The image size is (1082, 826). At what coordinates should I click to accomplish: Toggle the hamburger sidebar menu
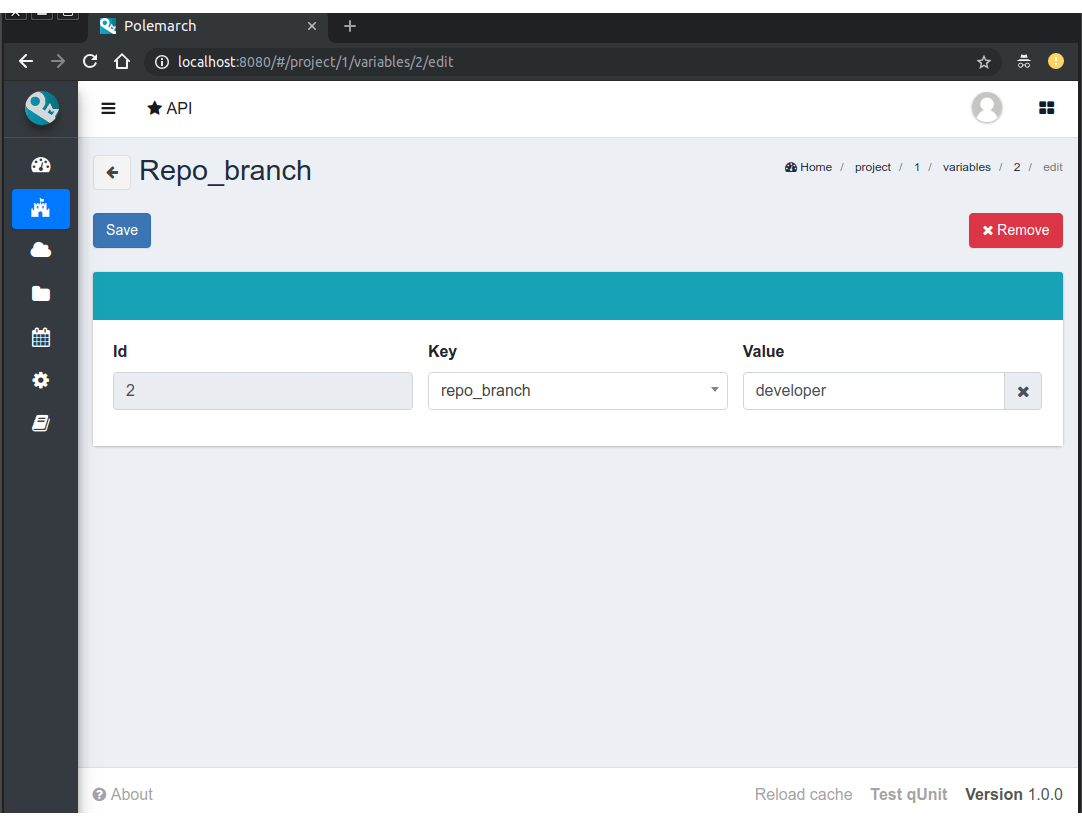click(108, 108)
